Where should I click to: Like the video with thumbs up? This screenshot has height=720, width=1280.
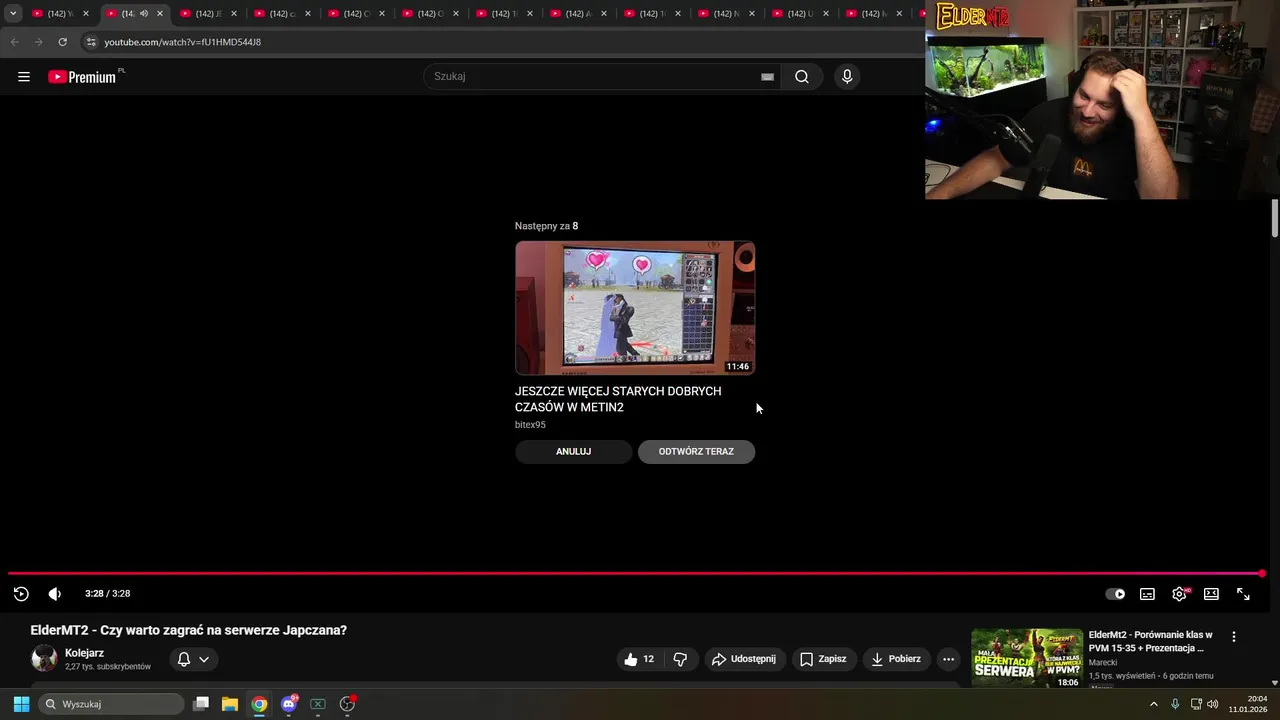(640, 659)
